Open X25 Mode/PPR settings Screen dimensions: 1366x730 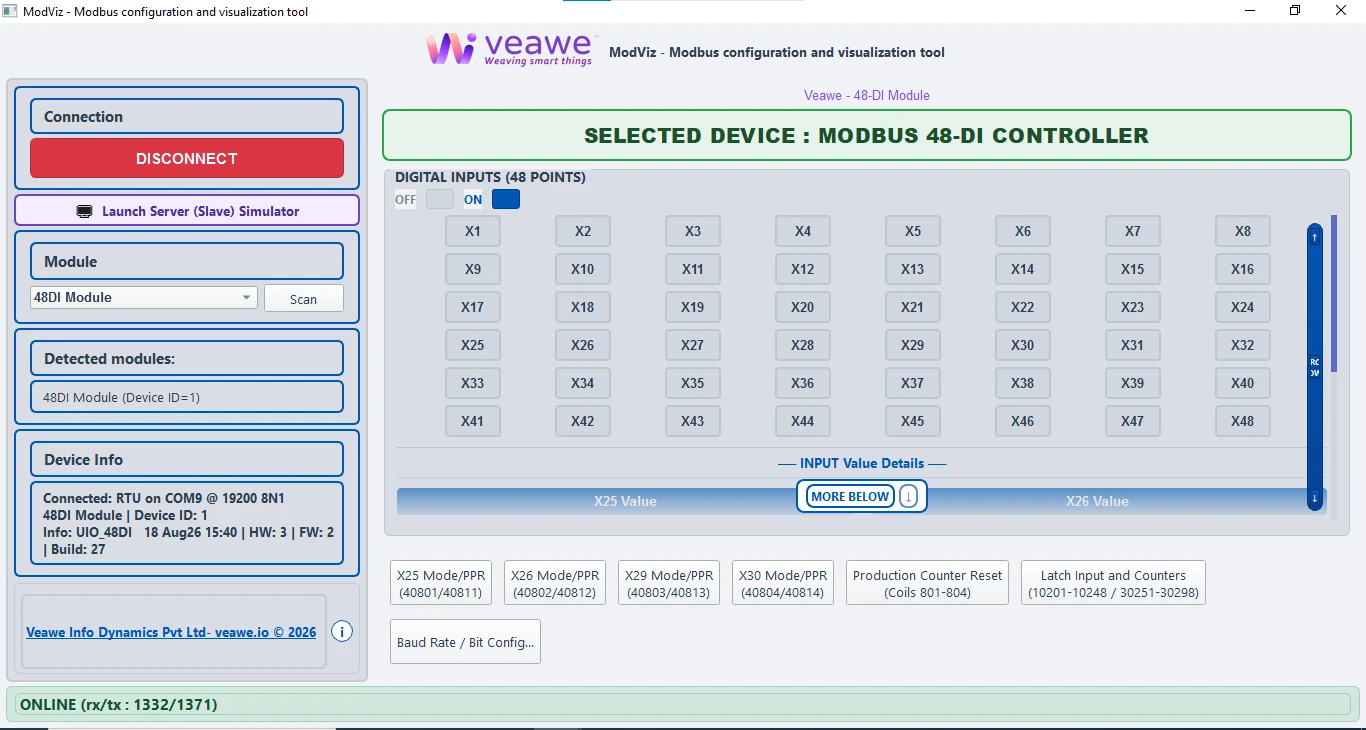click(x=441, y=583)
